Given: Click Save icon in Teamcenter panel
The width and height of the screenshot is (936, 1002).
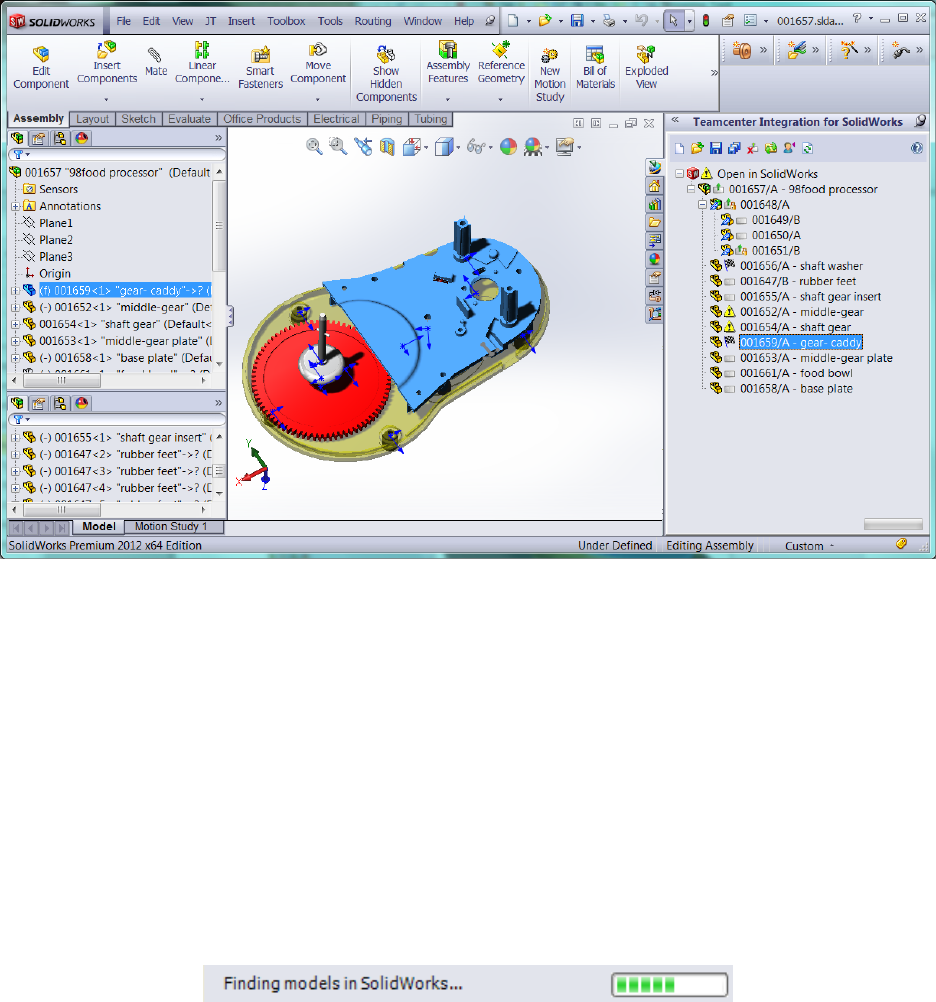Looking at the screenshot, I should coord(716,148).
